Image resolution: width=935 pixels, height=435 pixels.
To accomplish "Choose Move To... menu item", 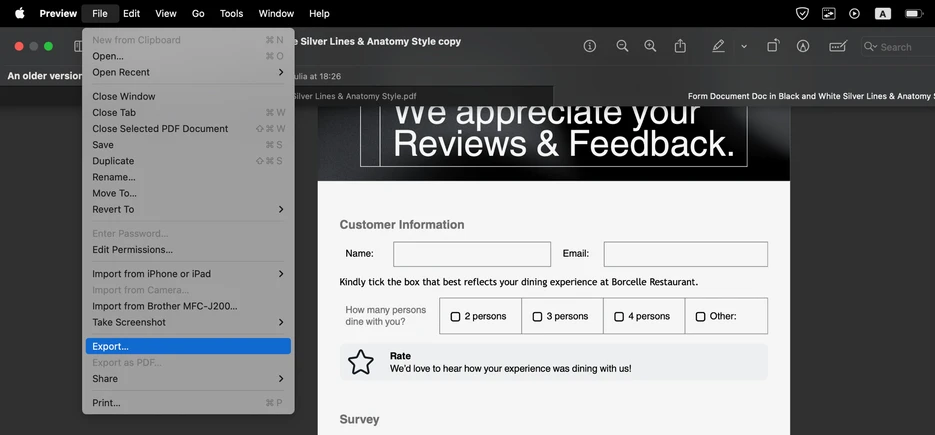I will [x=188, y=193].
